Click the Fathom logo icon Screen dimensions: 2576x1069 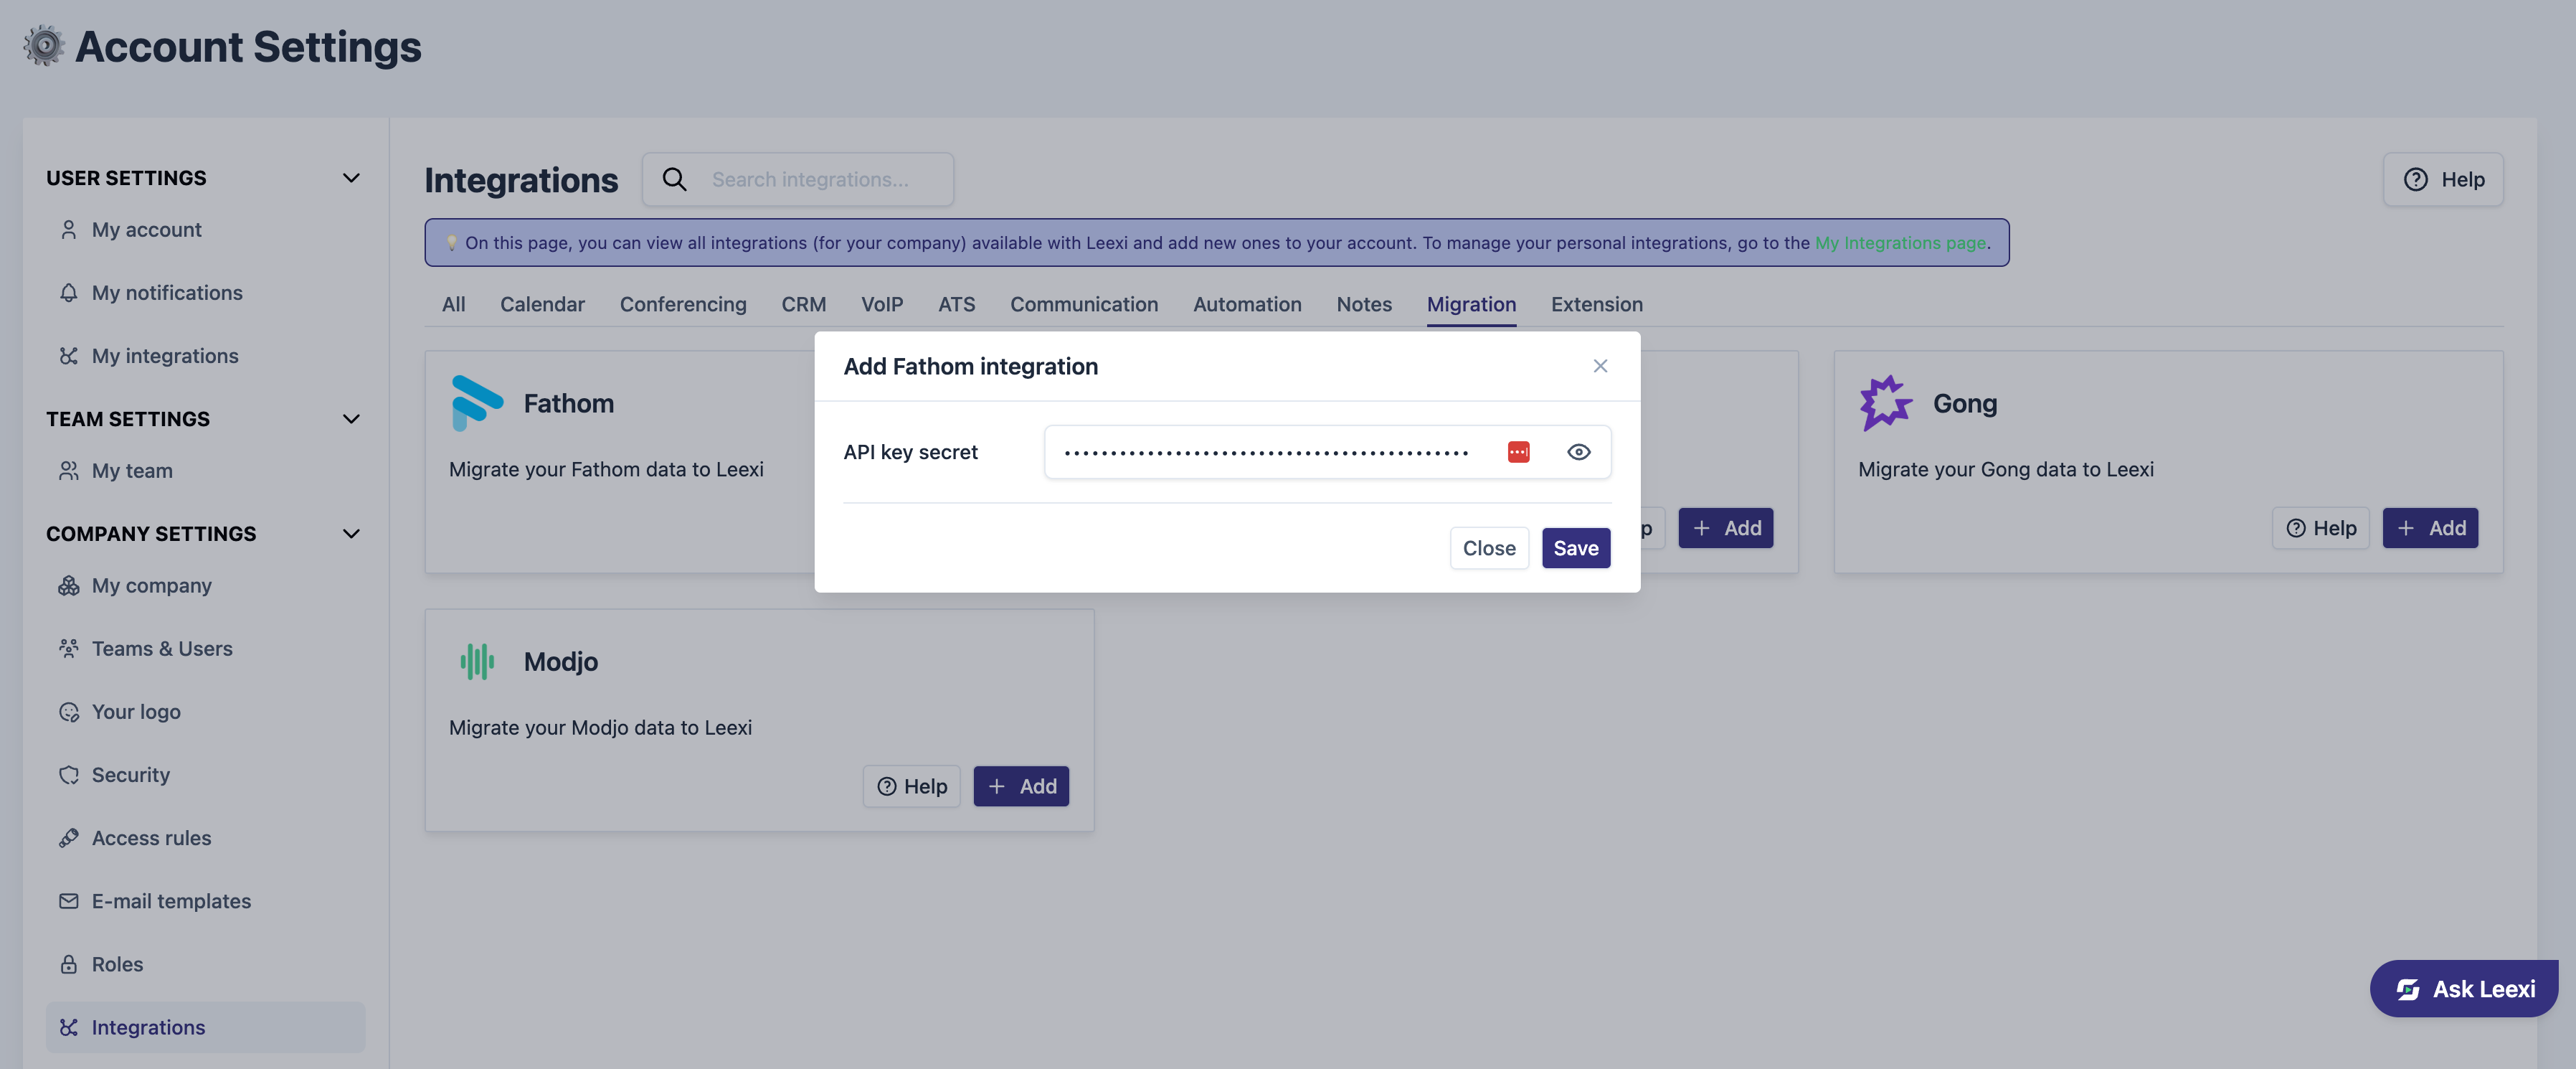click(477, 403)
